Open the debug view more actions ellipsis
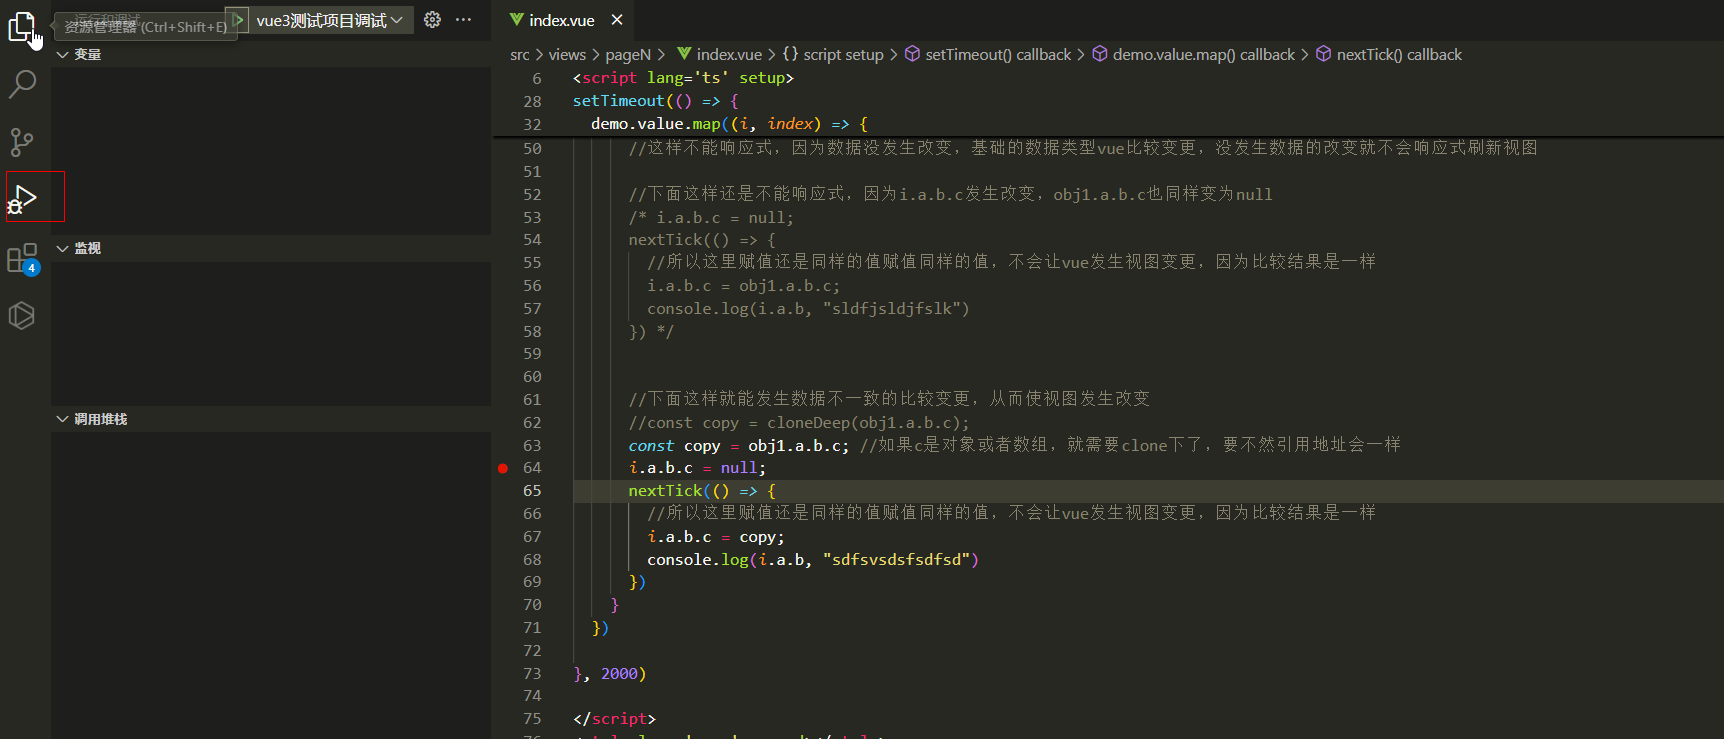Image resolution: width=1724 pixels, height=739 pixels. [x=463, y=20]
